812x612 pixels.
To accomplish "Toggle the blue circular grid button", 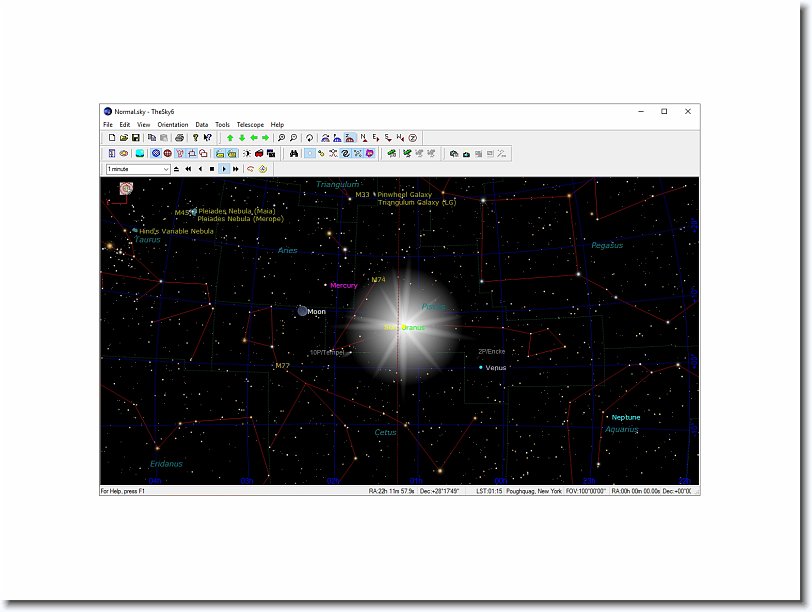I will 156,153.
